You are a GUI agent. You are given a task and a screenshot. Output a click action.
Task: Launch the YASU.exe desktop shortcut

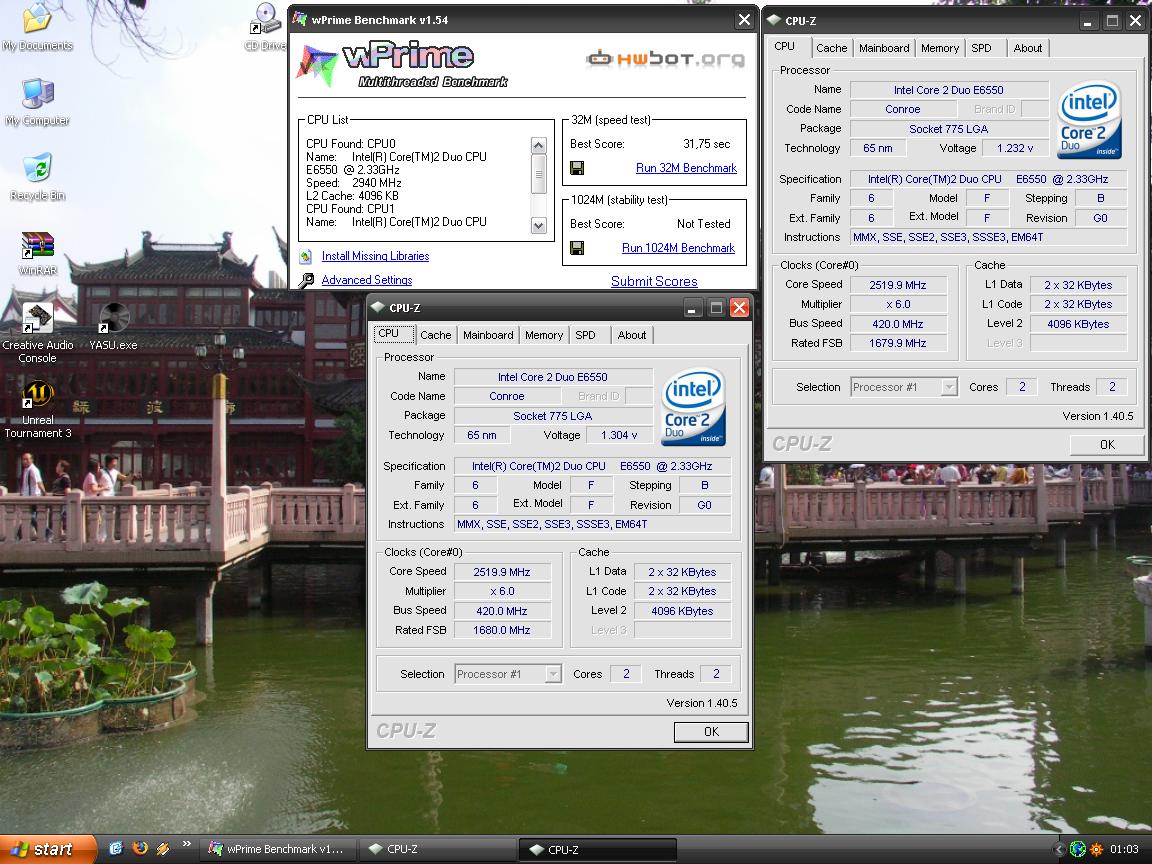[x=113, y=327]
